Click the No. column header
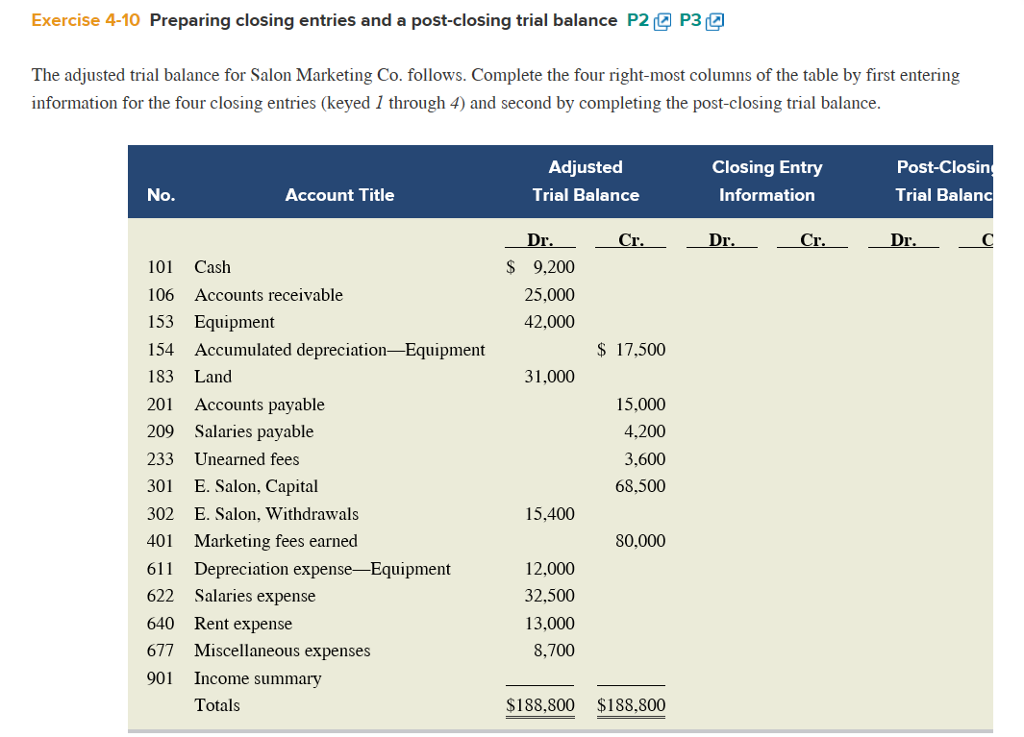The image size is (1024, 737). pyautogui.click(x=160, y=195)
